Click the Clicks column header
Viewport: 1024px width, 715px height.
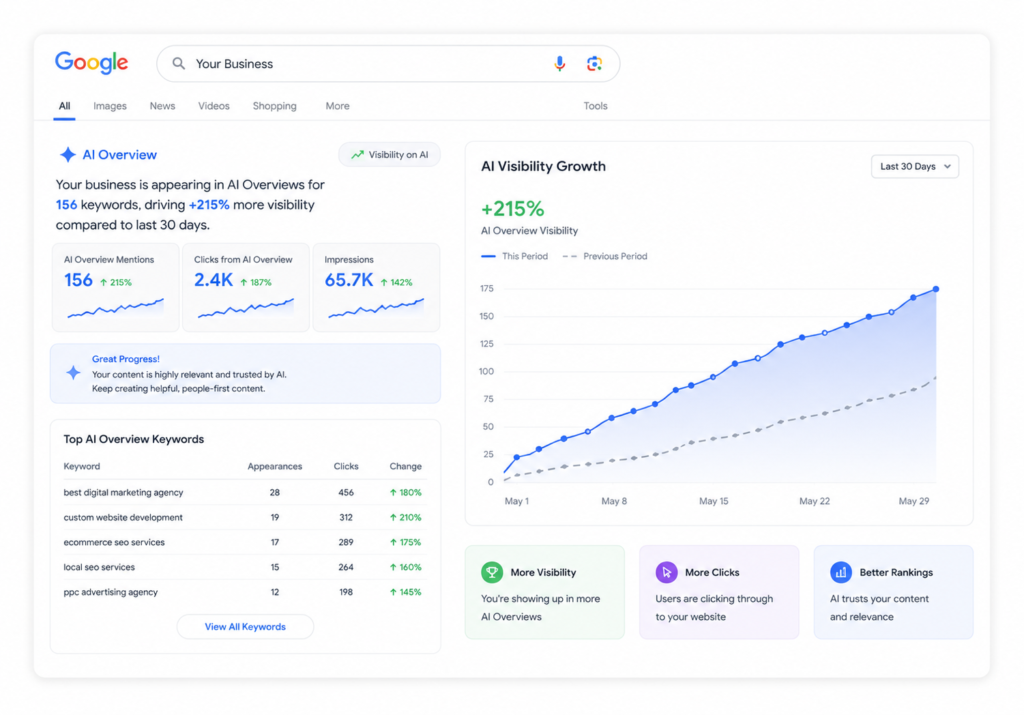(345, 466)
